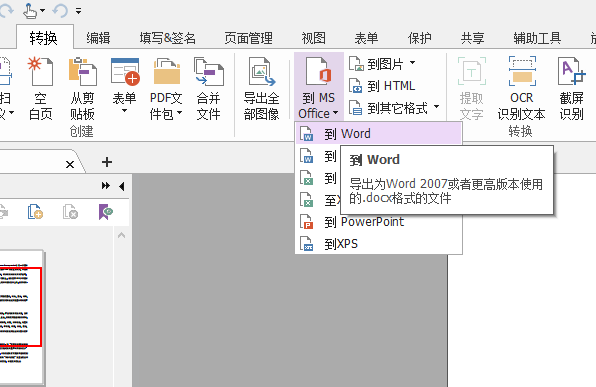Open the 视图 tab
The image size is (596, 387).
pos(314,38)
